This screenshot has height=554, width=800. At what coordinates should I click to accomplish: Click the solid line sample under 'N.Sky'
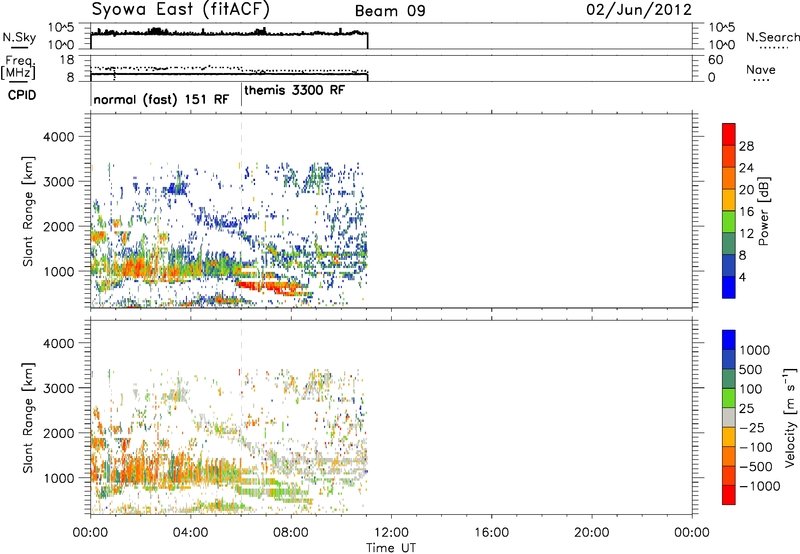[19, 47]
